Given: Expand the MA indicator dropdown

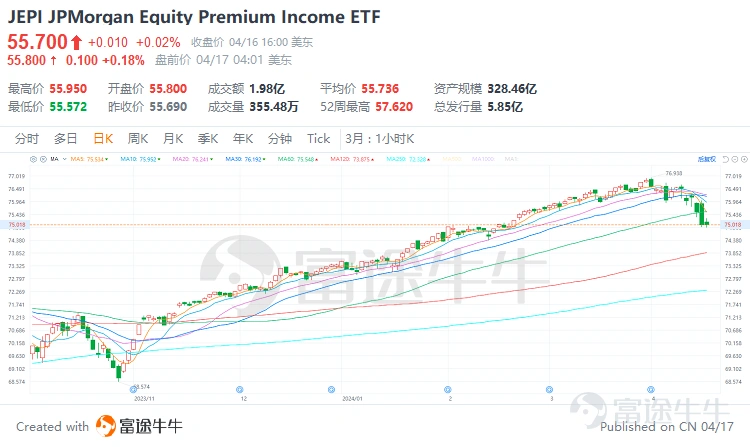Looking at the screenshot, I should [64, 159].
